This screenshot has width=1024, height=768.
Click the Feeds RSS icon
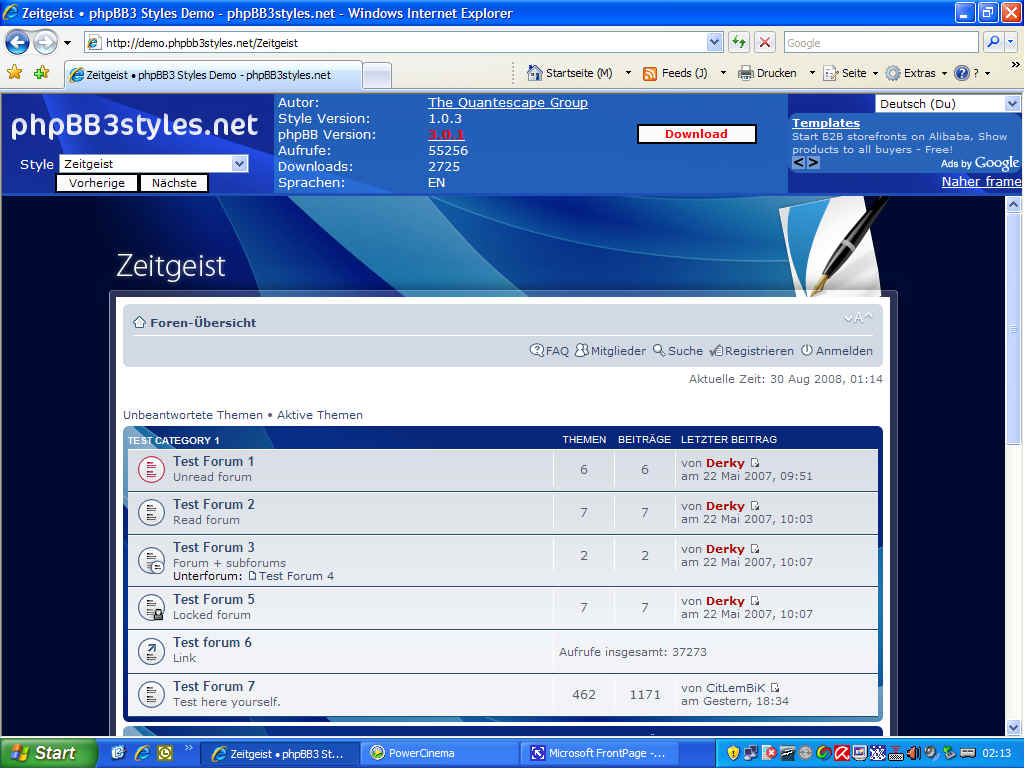click(650, 74)
